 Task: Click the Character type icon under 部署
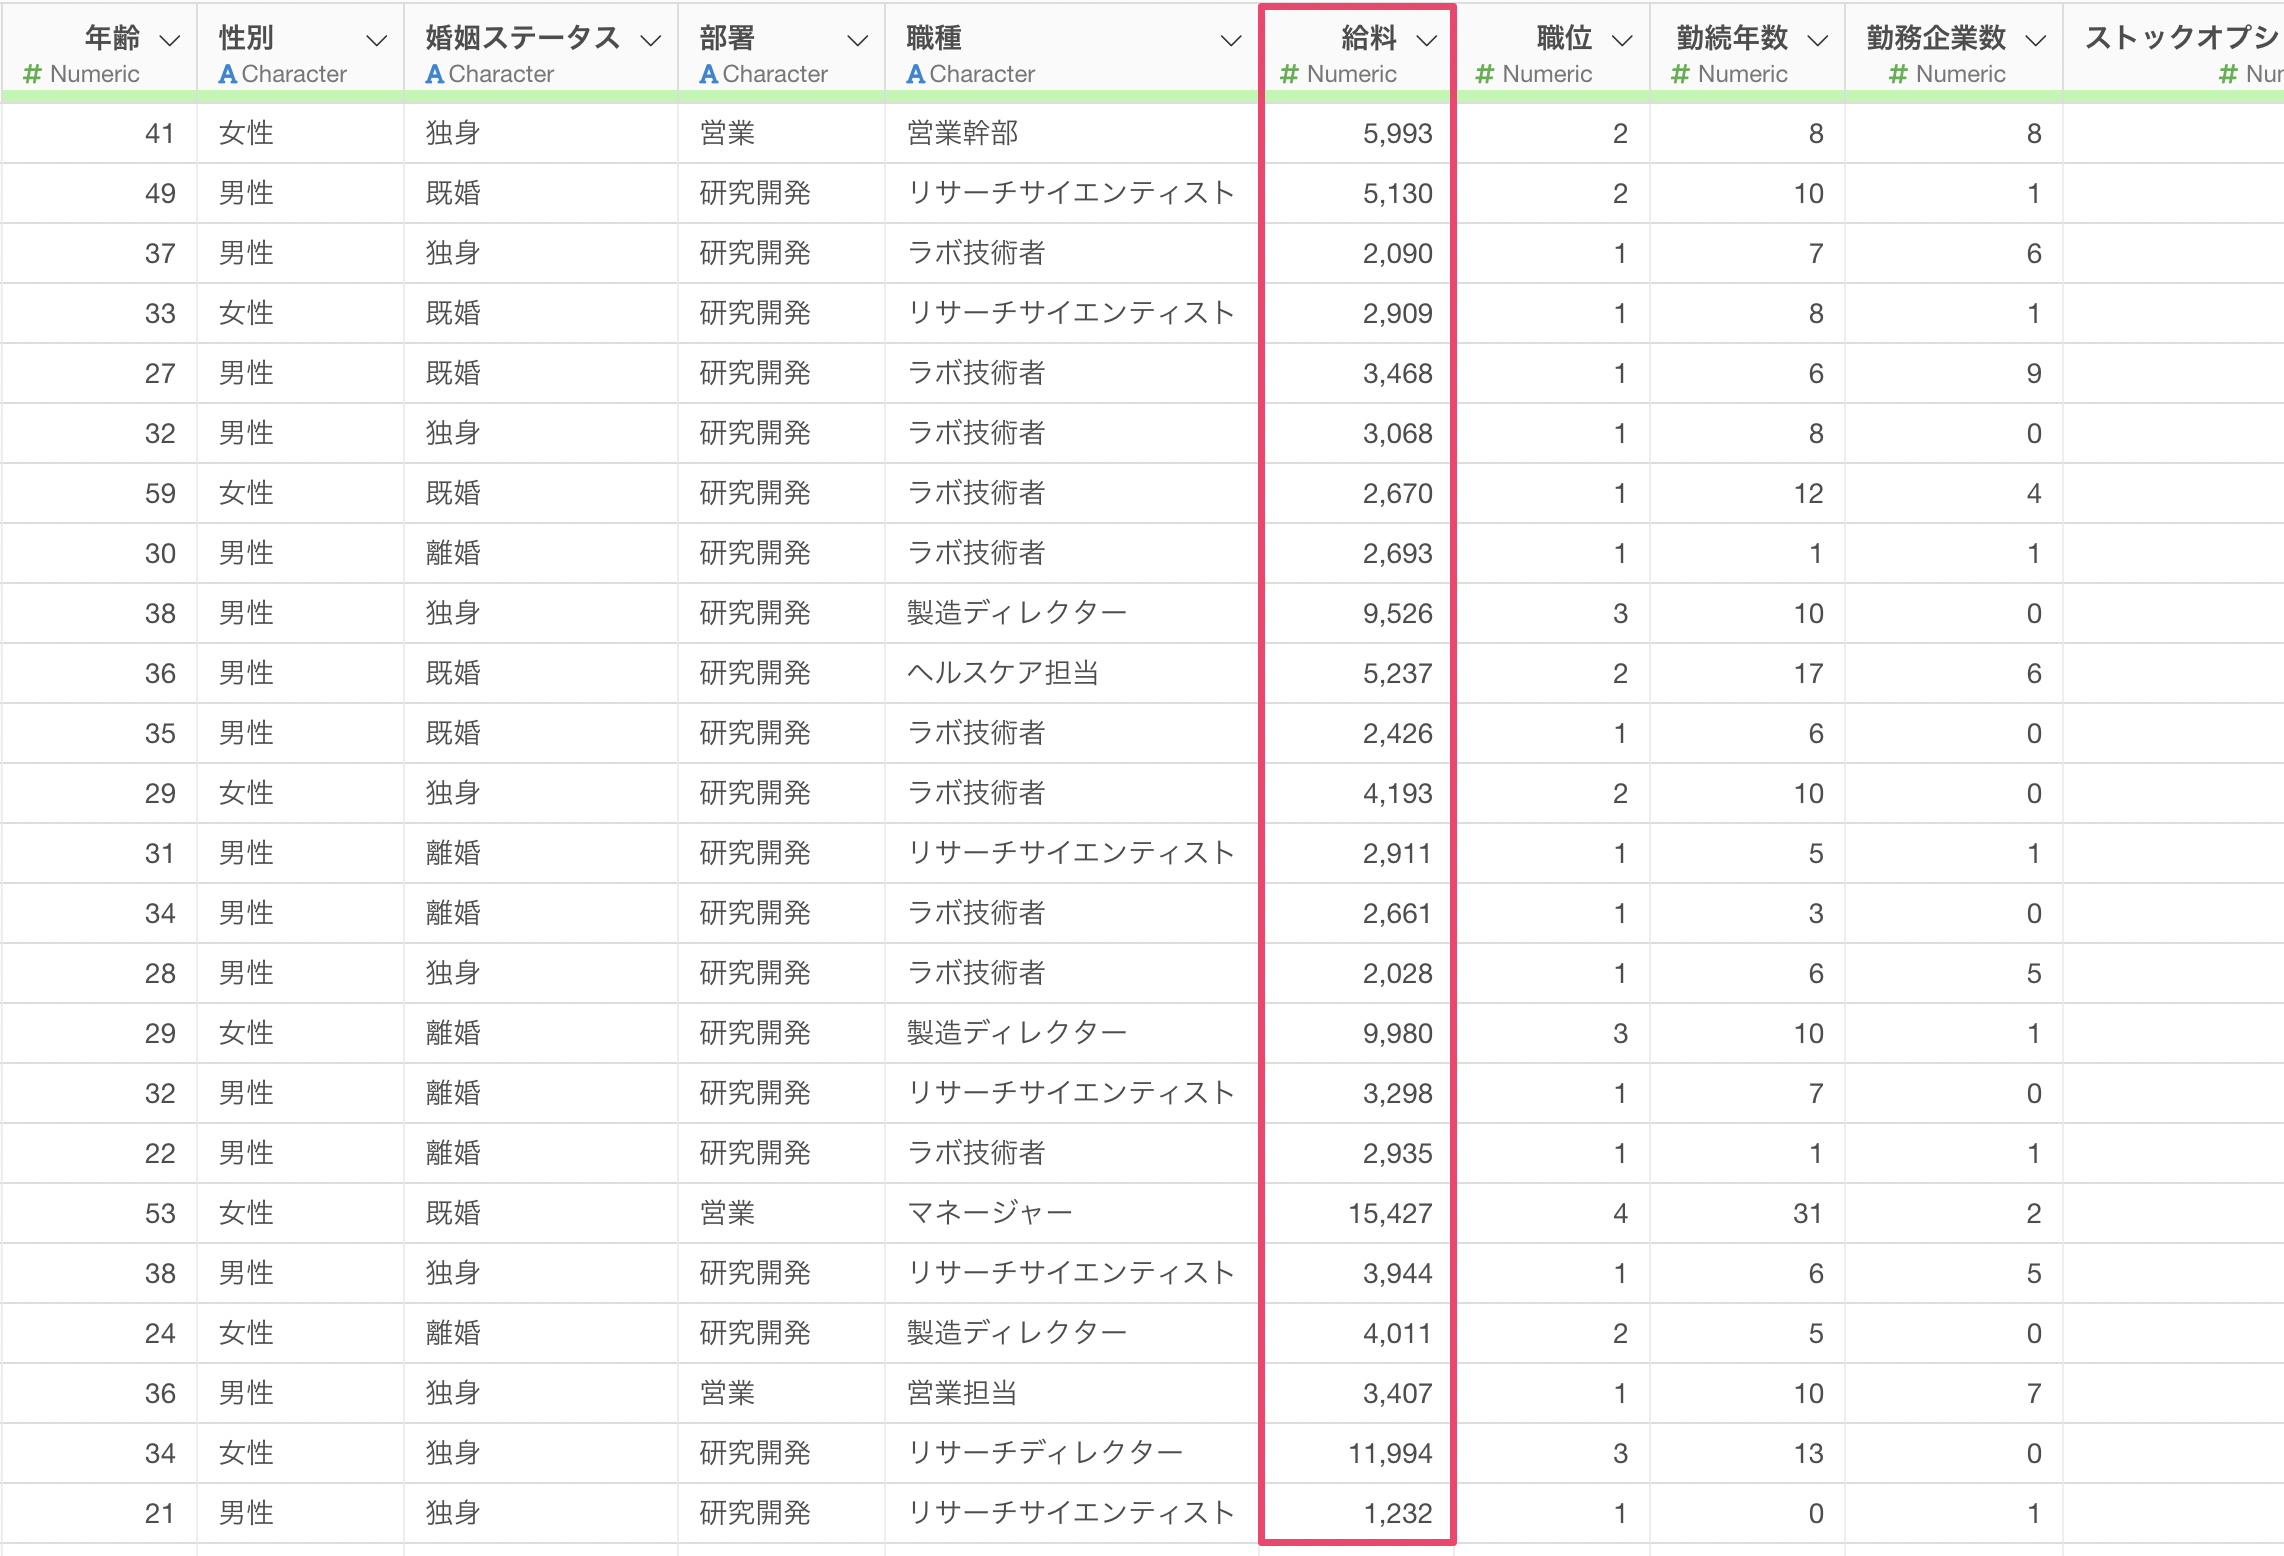click(x=709, y=74)
